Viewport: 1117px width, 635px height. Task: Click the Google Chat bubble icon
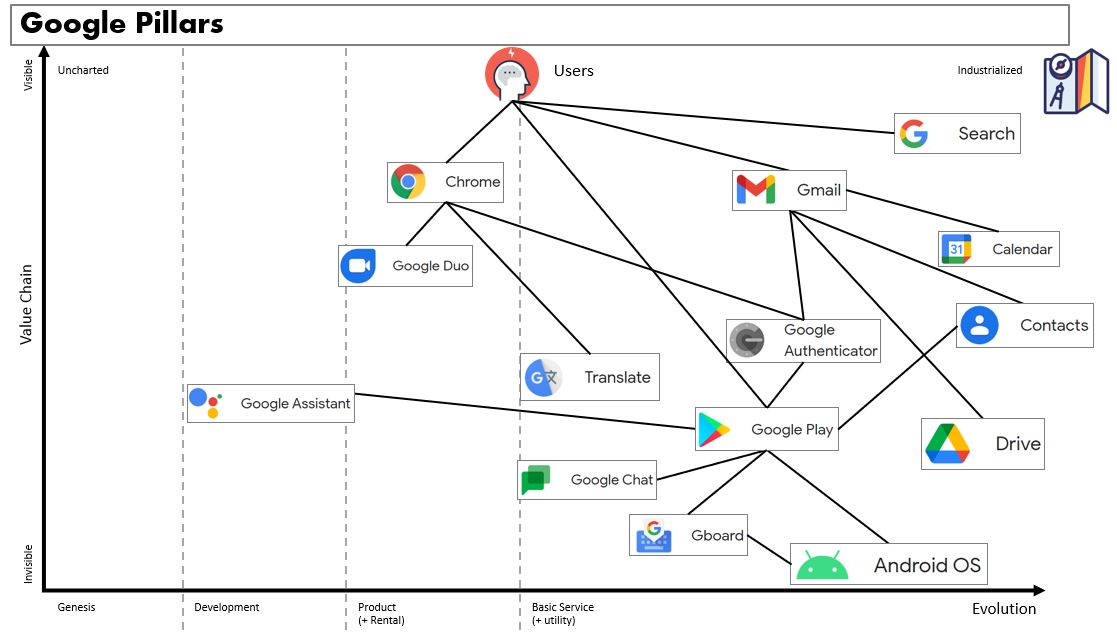(x=535, y=480)
